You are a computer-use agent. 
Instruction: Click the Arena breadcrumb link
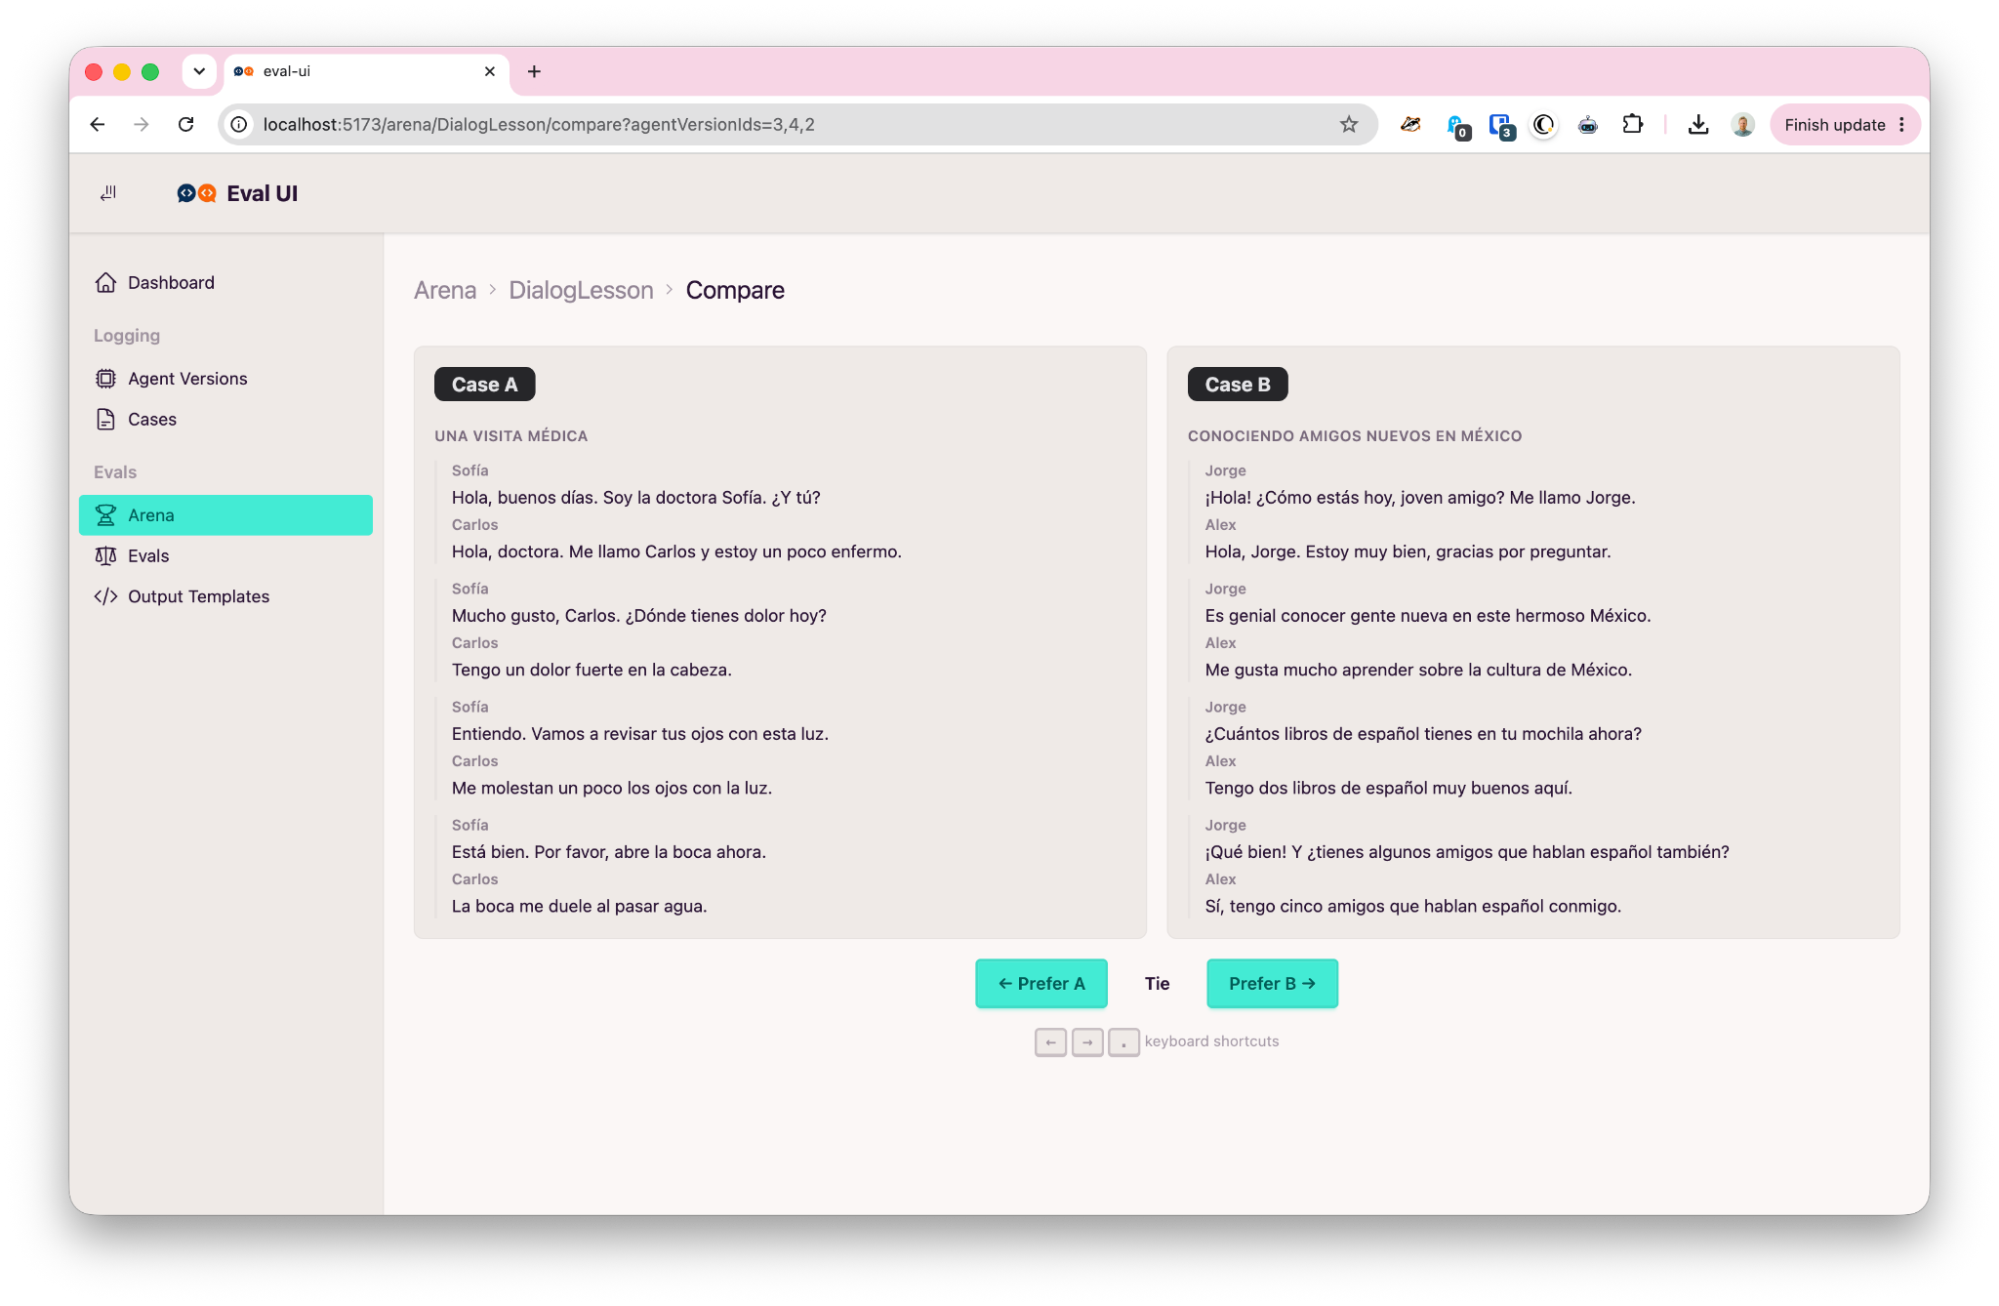click(445, 290)
